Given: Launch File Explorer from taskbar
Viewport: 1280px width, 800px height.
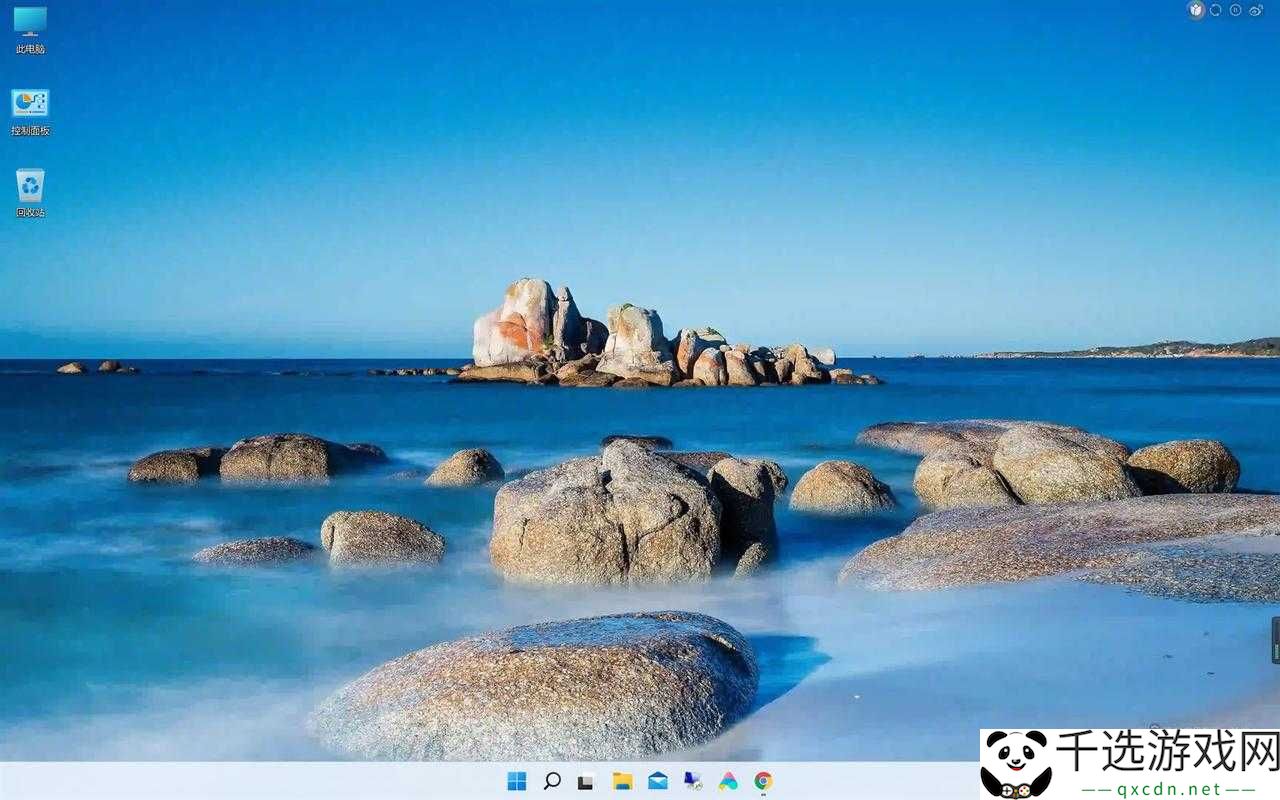Looking at the screenshot, I should 622,781.
